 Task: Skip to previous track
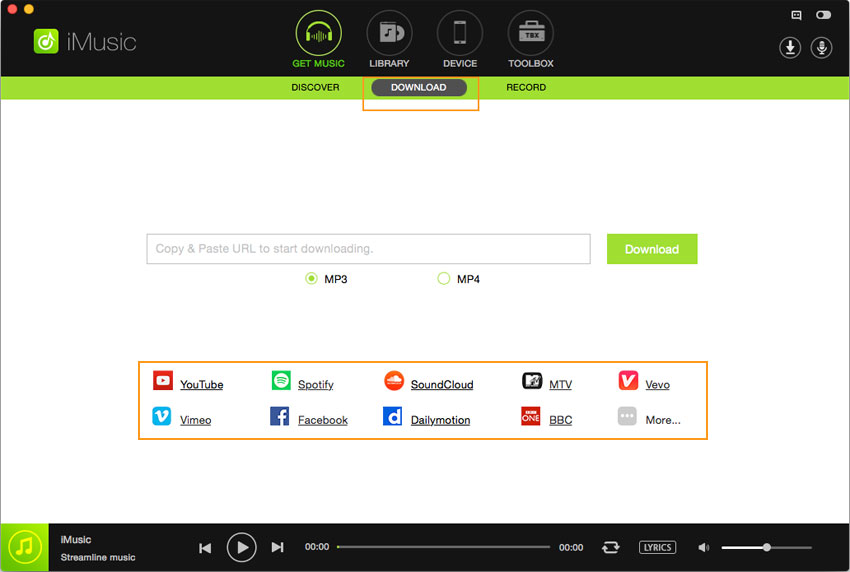[x=205, y=548]
